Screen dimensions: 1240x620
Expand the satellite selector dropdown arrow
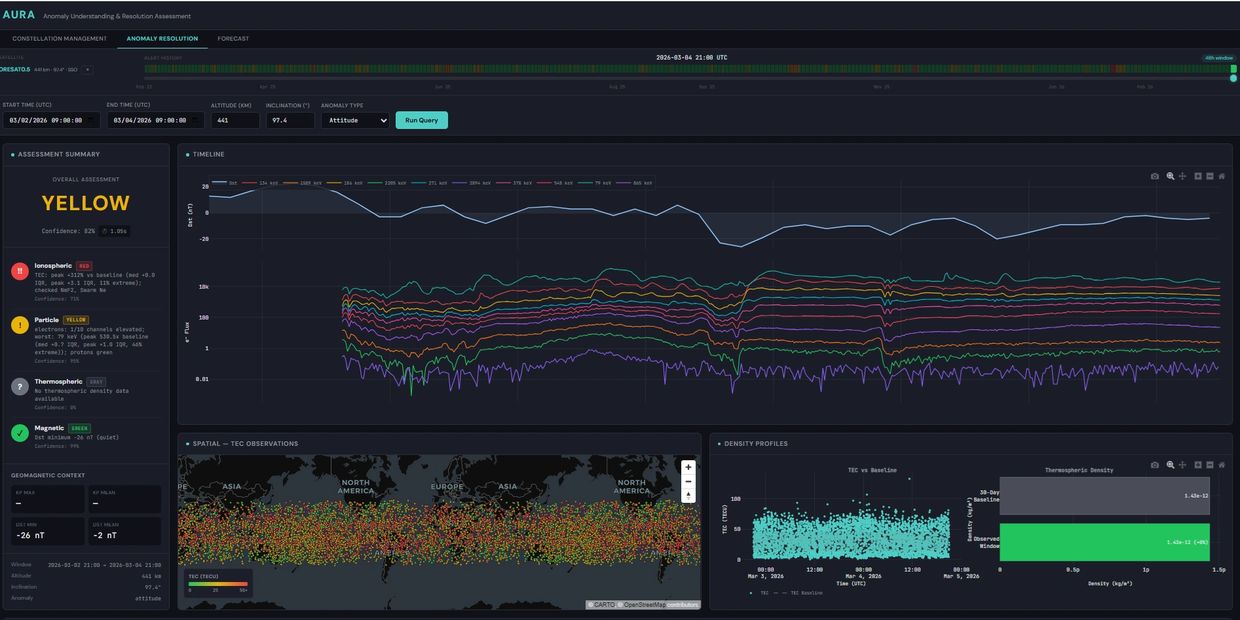point(87,69)
